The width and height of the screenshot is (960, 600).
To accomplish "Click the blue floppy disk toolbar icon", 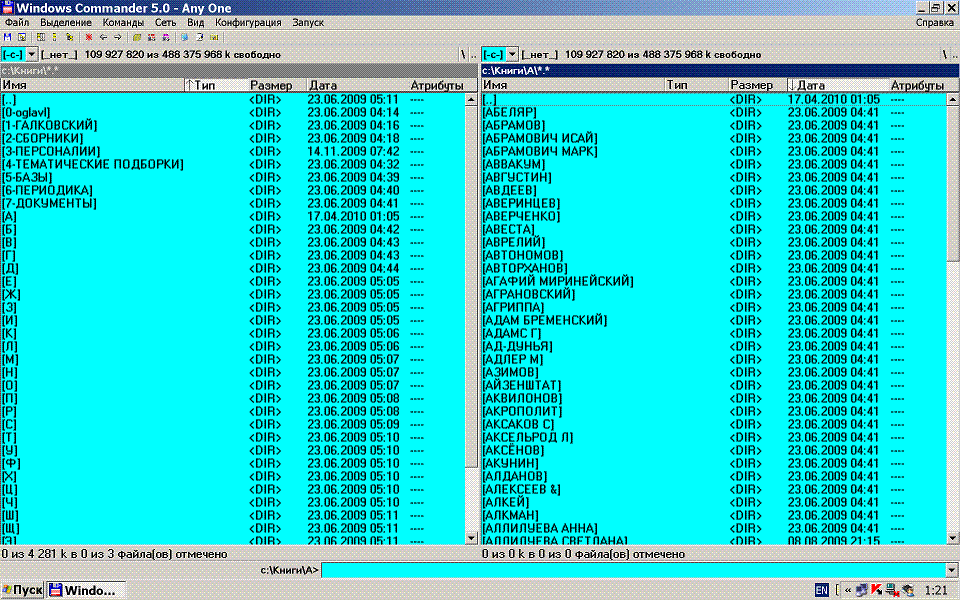I will click(7, 37).
